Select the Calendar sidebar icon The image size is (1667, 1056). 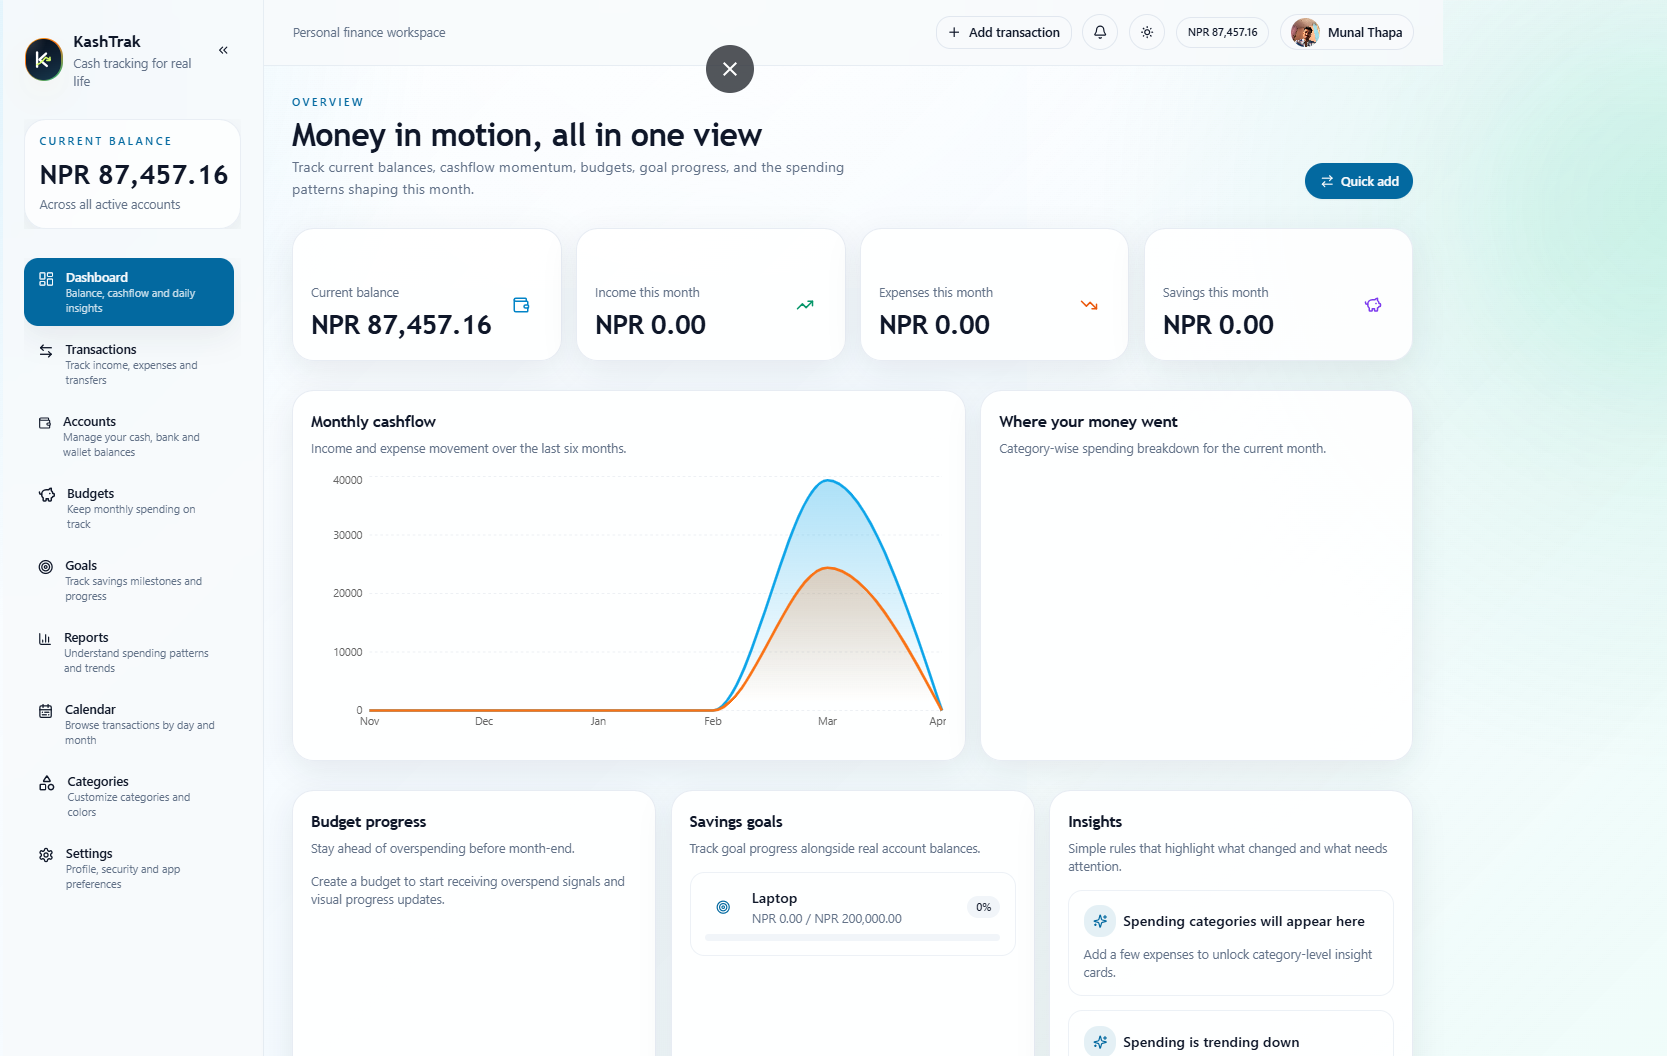coord(45,710)
